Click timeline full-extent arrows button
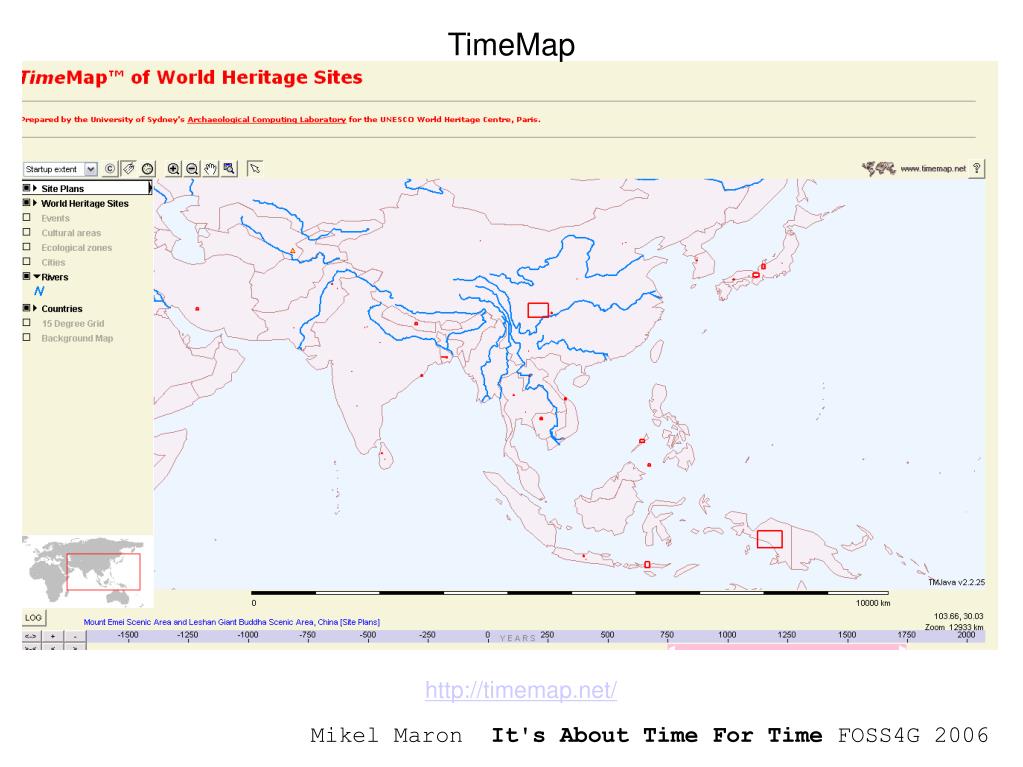 [31, 636]
